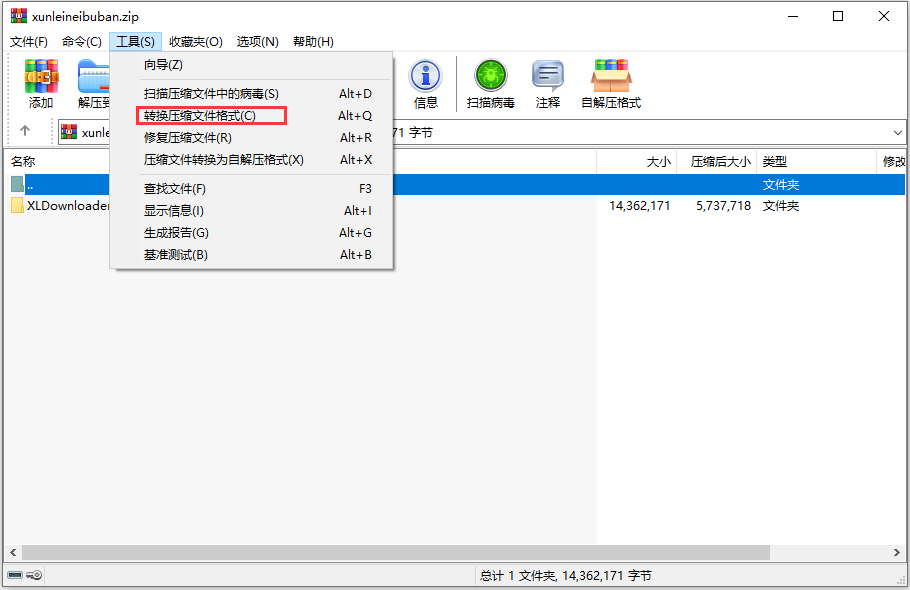910x590 pixels.
Task: Sort by the Size (大小) column header
Action: (x=637, y=161)
